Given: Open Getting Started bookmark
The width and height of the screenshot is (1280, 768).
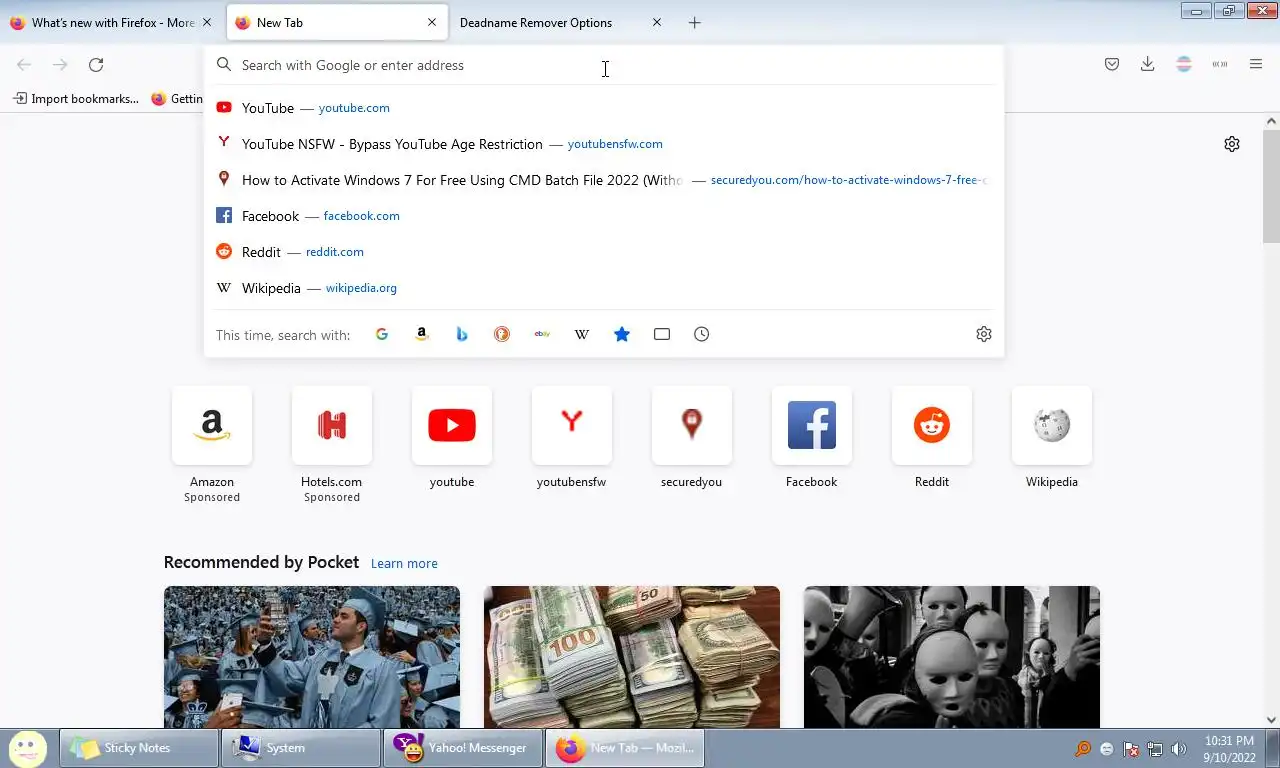Looking at the screenshot, I should [x=177, y=99].
